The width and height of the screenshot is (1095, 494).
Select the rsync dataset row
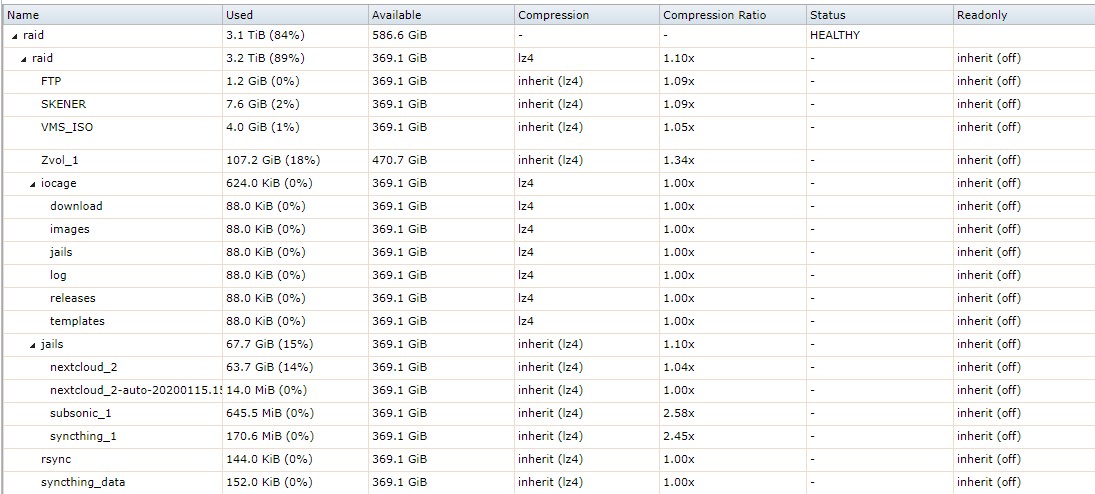click(x=549, y=459)
